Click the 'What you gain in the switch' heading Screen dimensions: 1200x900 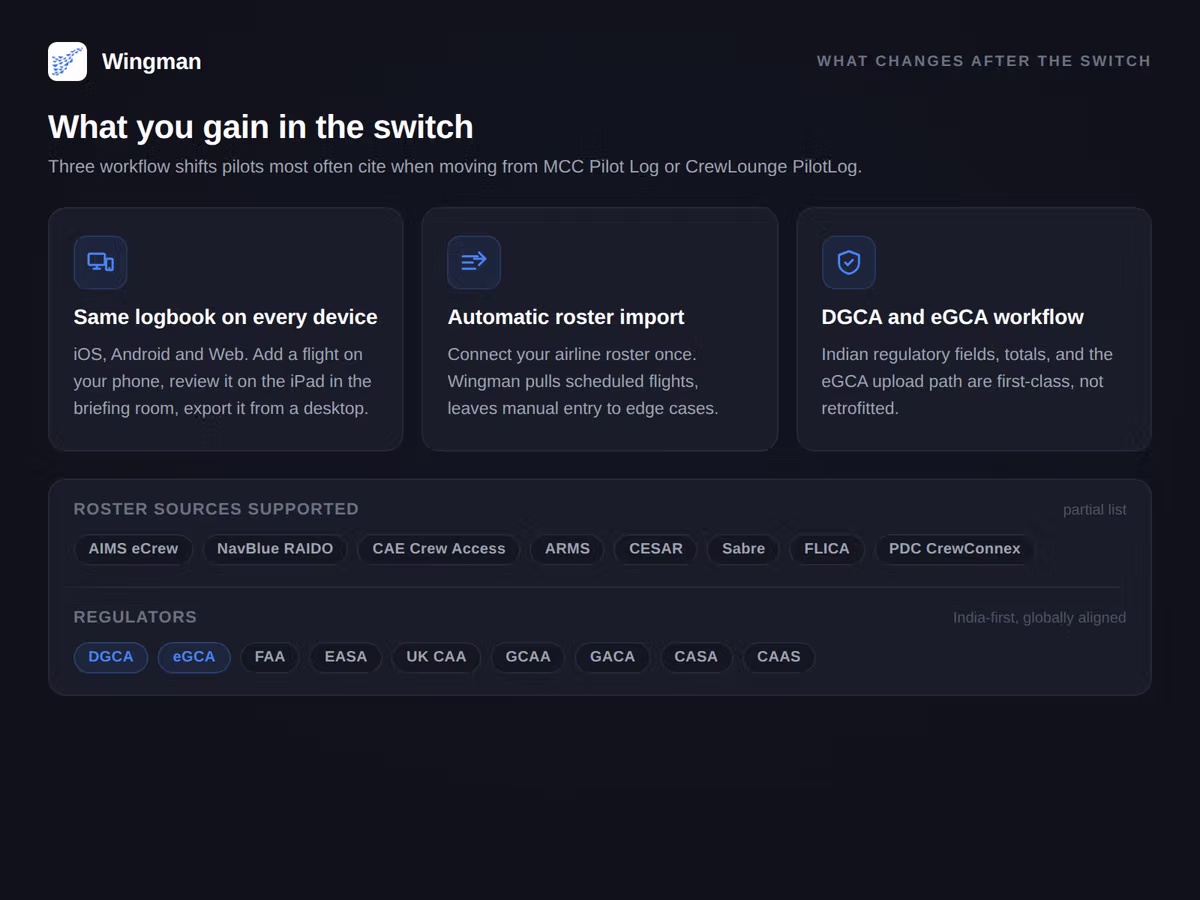(261, 127)
